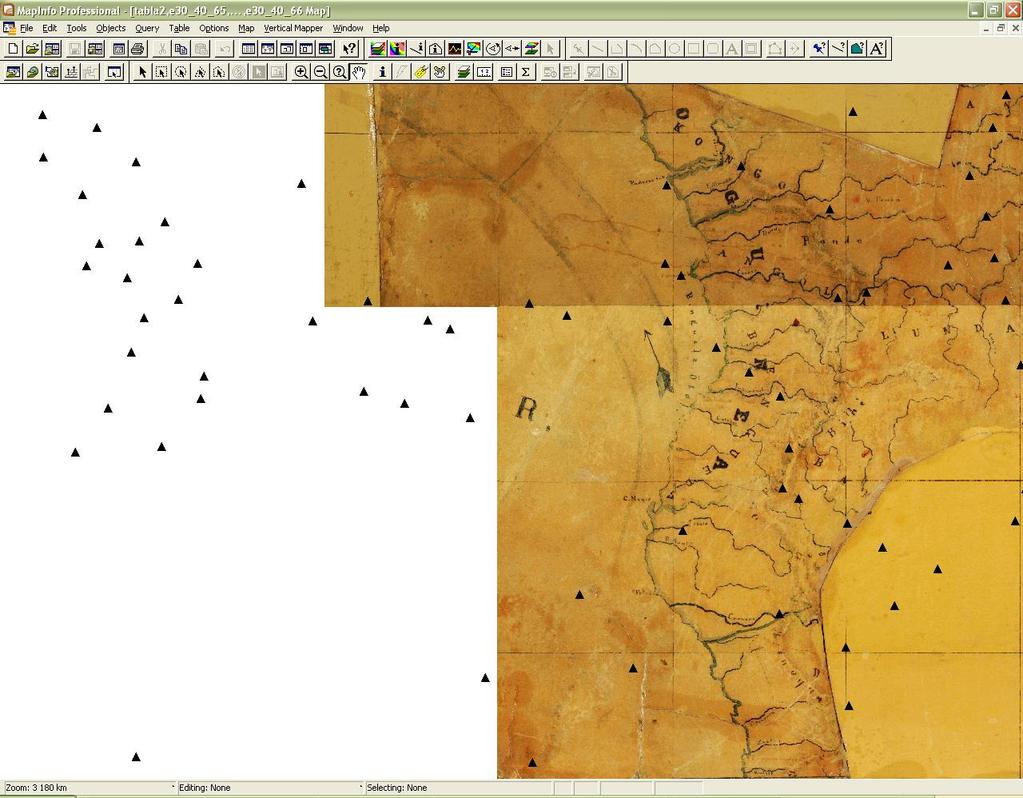Viewport: 1023px width, 798px height.
Task: Click the cross-section graph icon
Action: click(455, 49)
